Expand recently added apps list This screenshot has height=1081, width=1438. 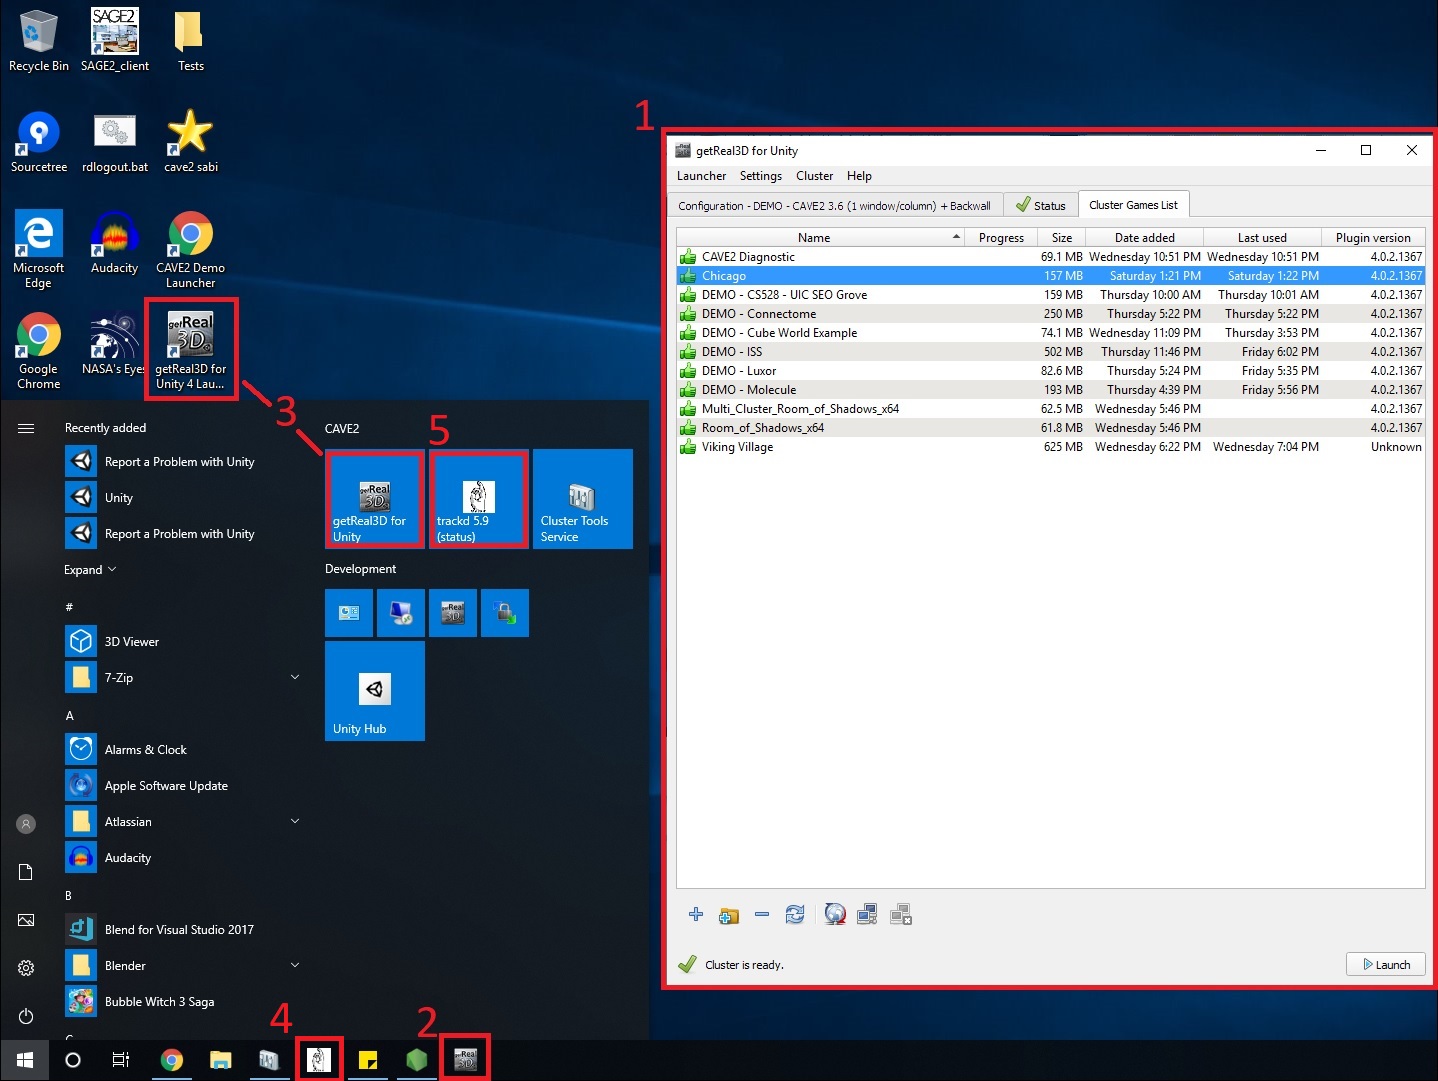tap(90, 570)
